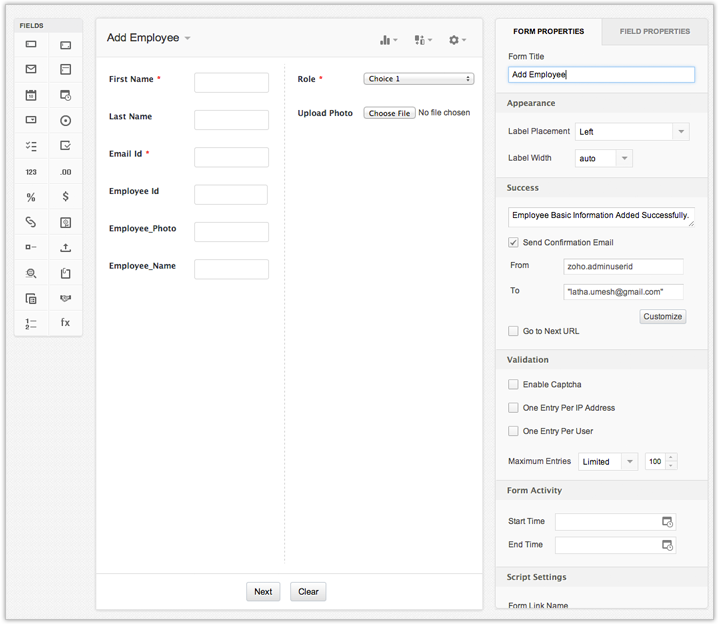Screen dimensions: 719x626
Task: Select the File upload field icon
Action: coord(65,247)
